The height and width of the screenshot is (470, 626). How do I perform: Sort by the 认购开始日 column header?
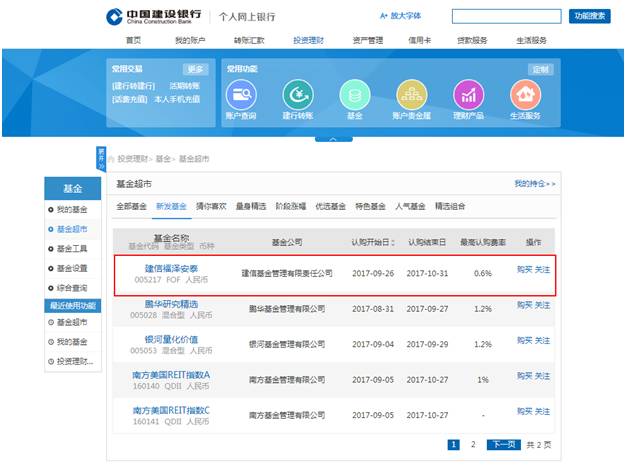click(373, 242)
